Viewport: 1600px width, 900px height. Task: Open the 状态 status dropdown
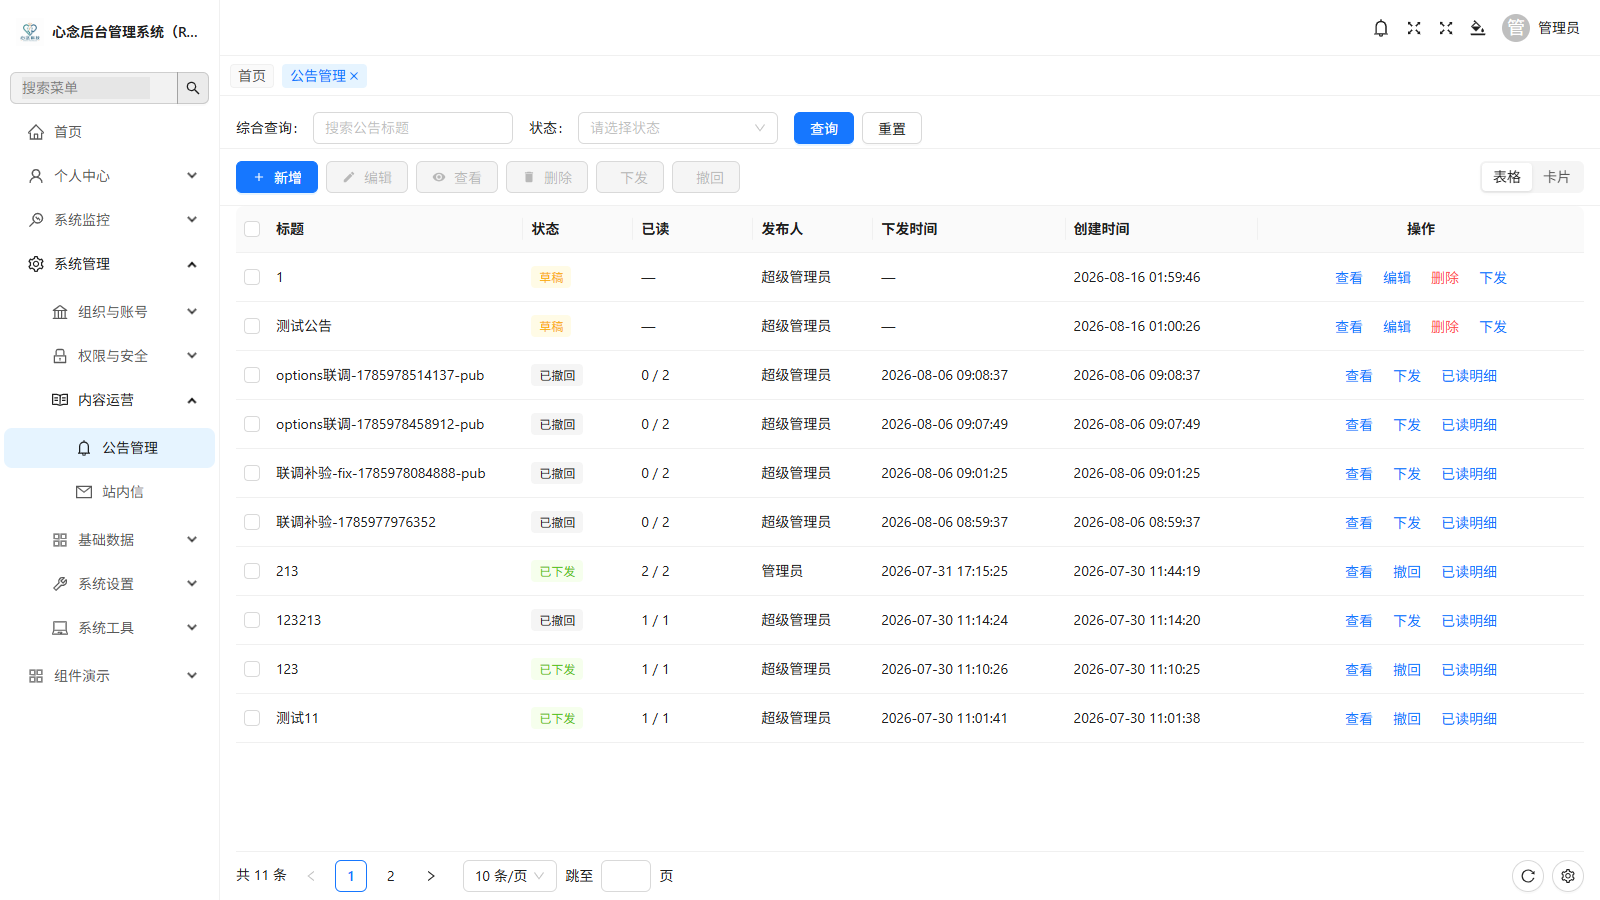coord(678,128)
